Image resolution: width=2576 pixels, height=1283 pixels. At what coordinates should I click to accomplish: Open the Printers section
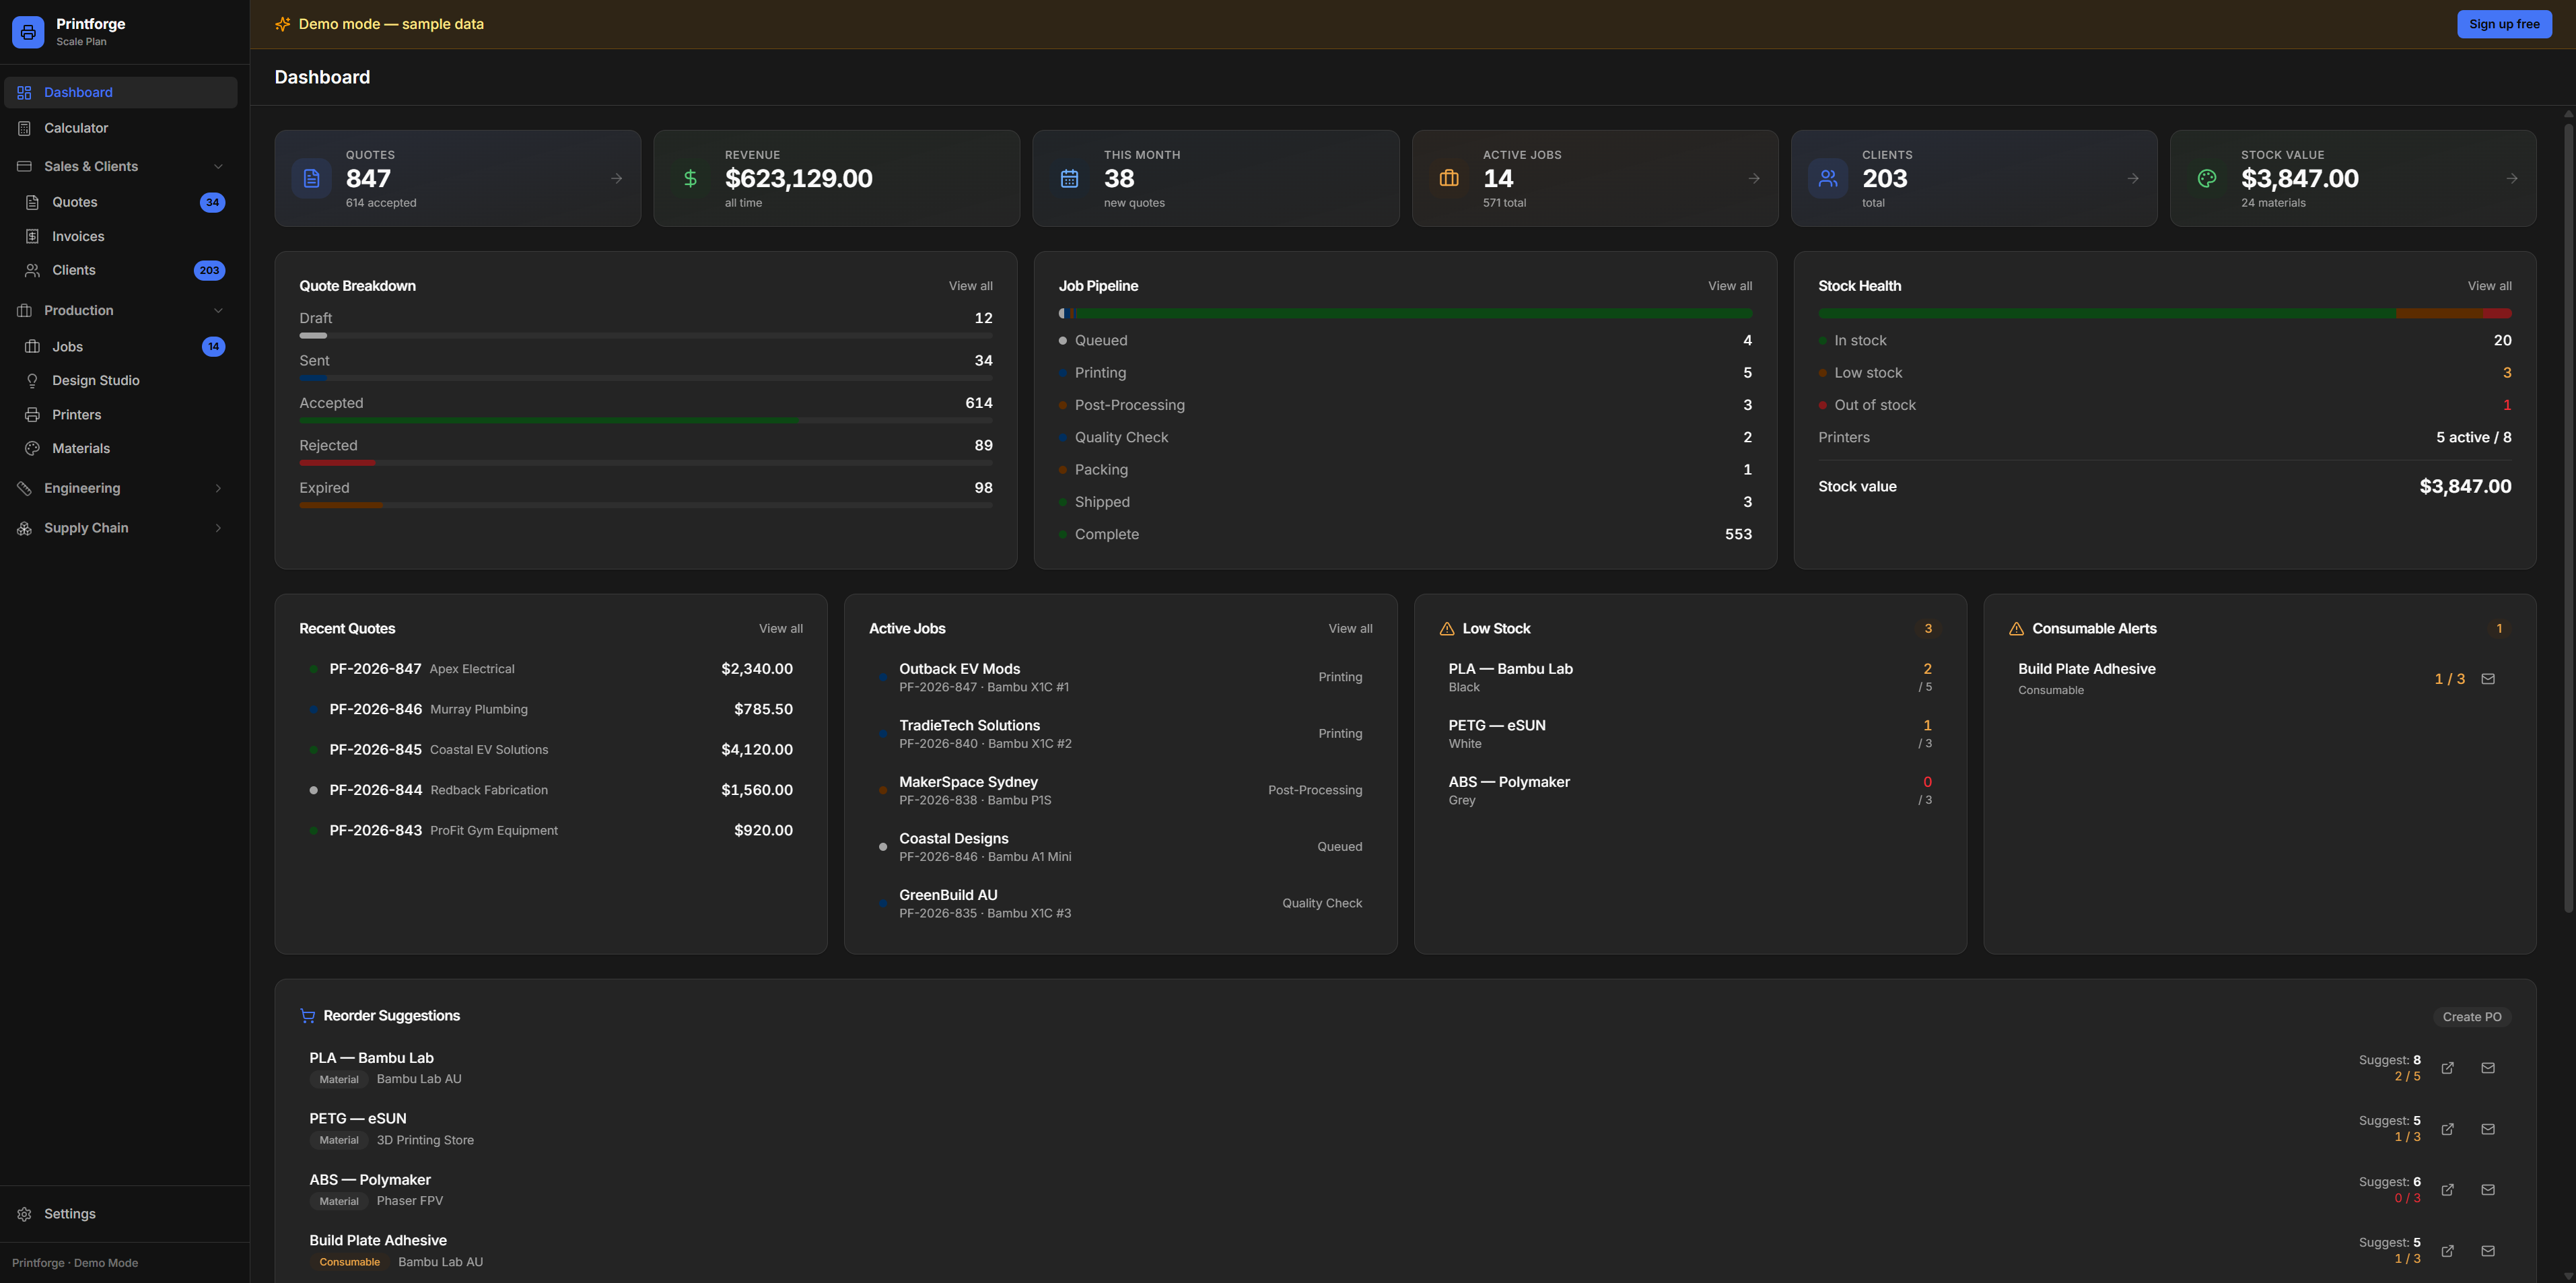point(76,414)
